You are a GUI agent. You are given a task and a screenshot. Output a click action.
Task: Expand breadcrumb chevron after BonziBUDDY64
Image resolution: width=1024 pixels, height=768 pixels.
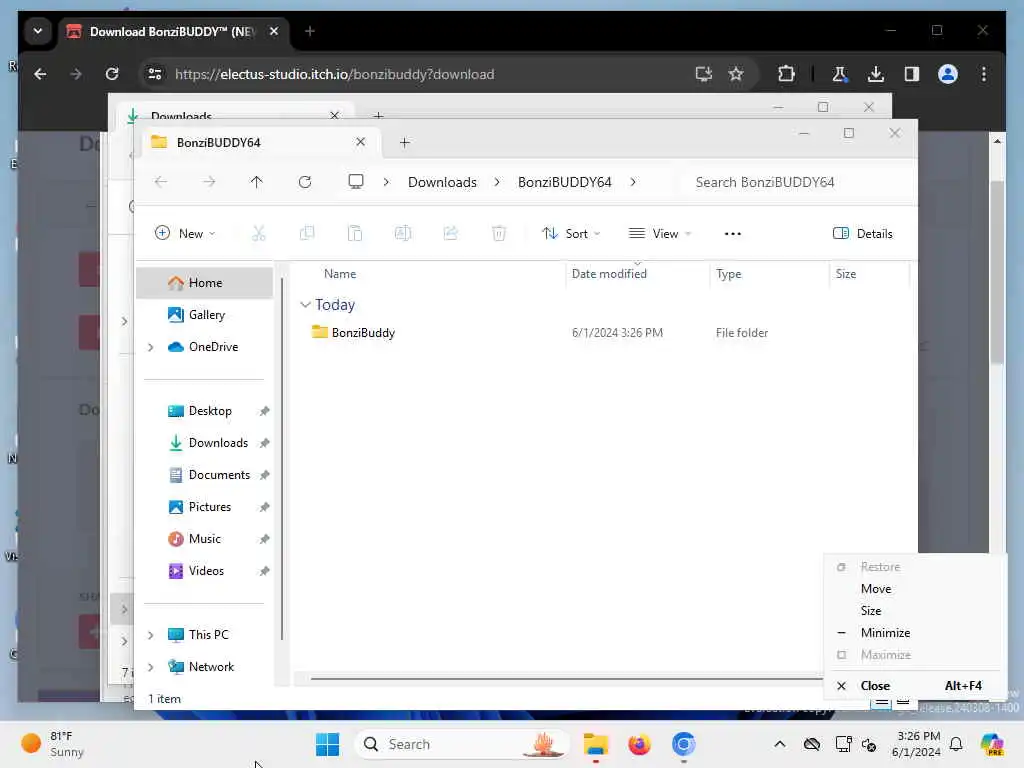(633, 182)
